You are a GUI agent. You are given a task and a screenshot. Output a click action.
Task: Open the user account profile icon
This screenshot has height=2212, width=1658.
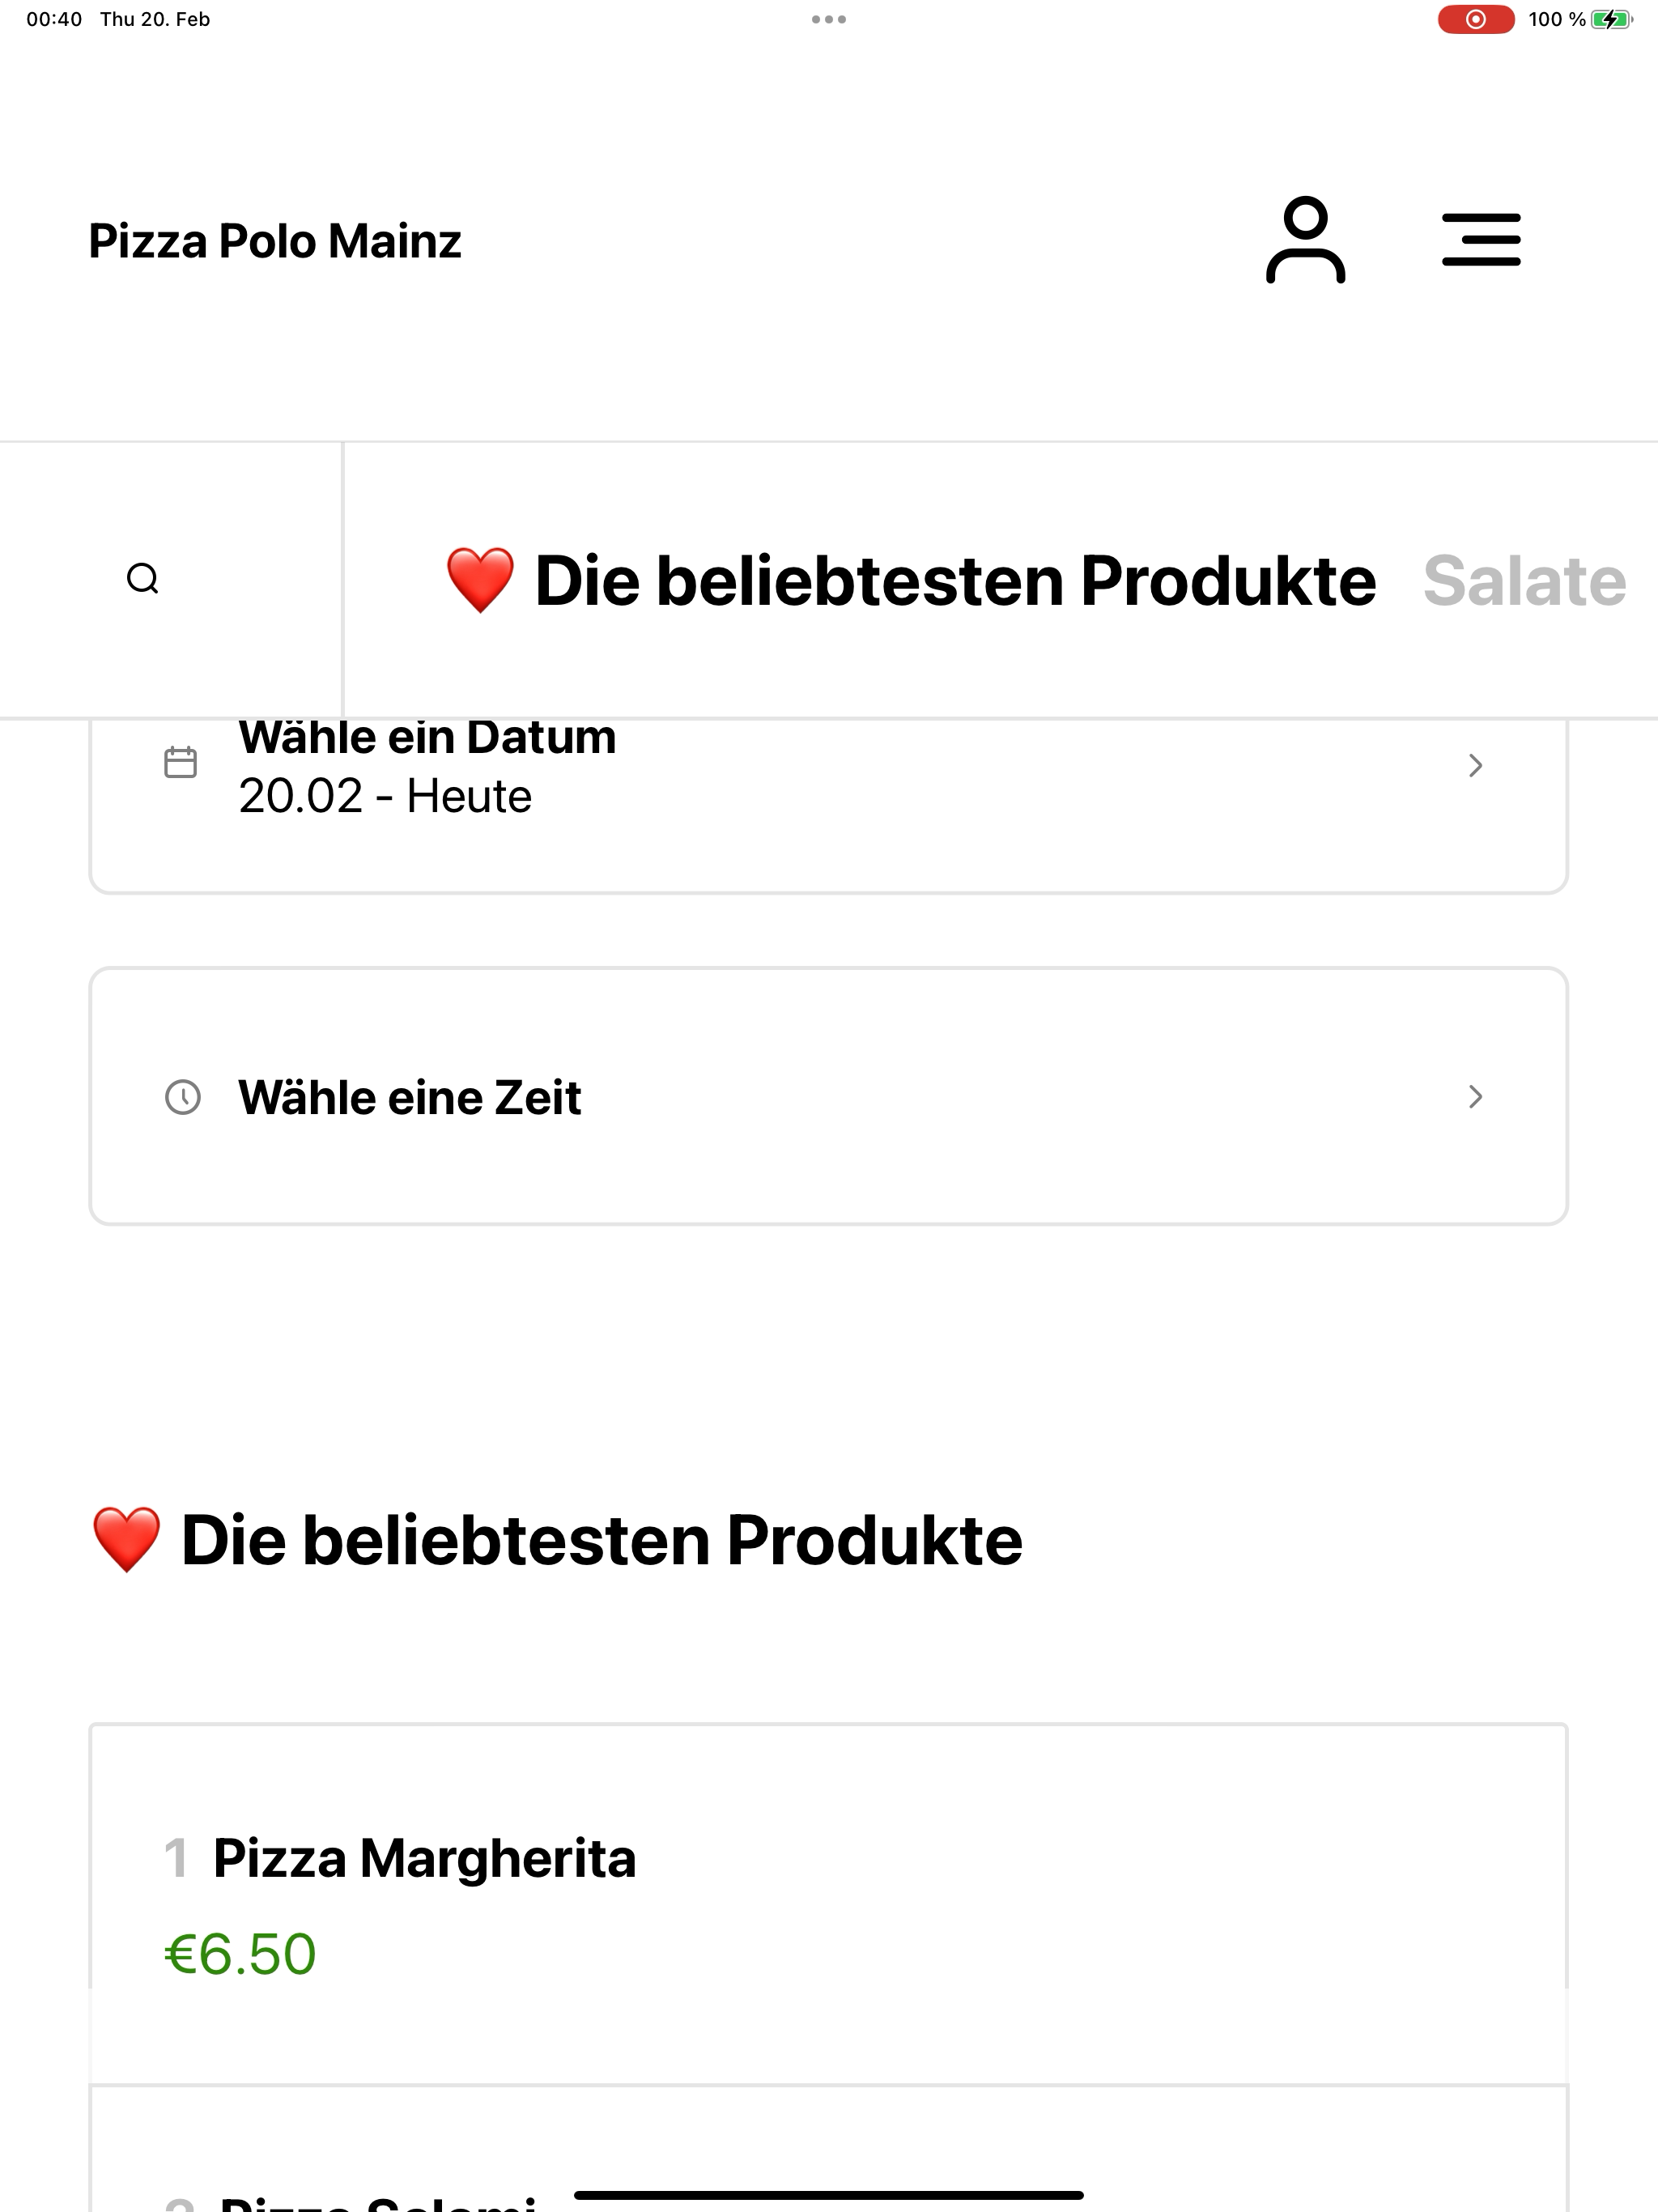pos(1305,240)
